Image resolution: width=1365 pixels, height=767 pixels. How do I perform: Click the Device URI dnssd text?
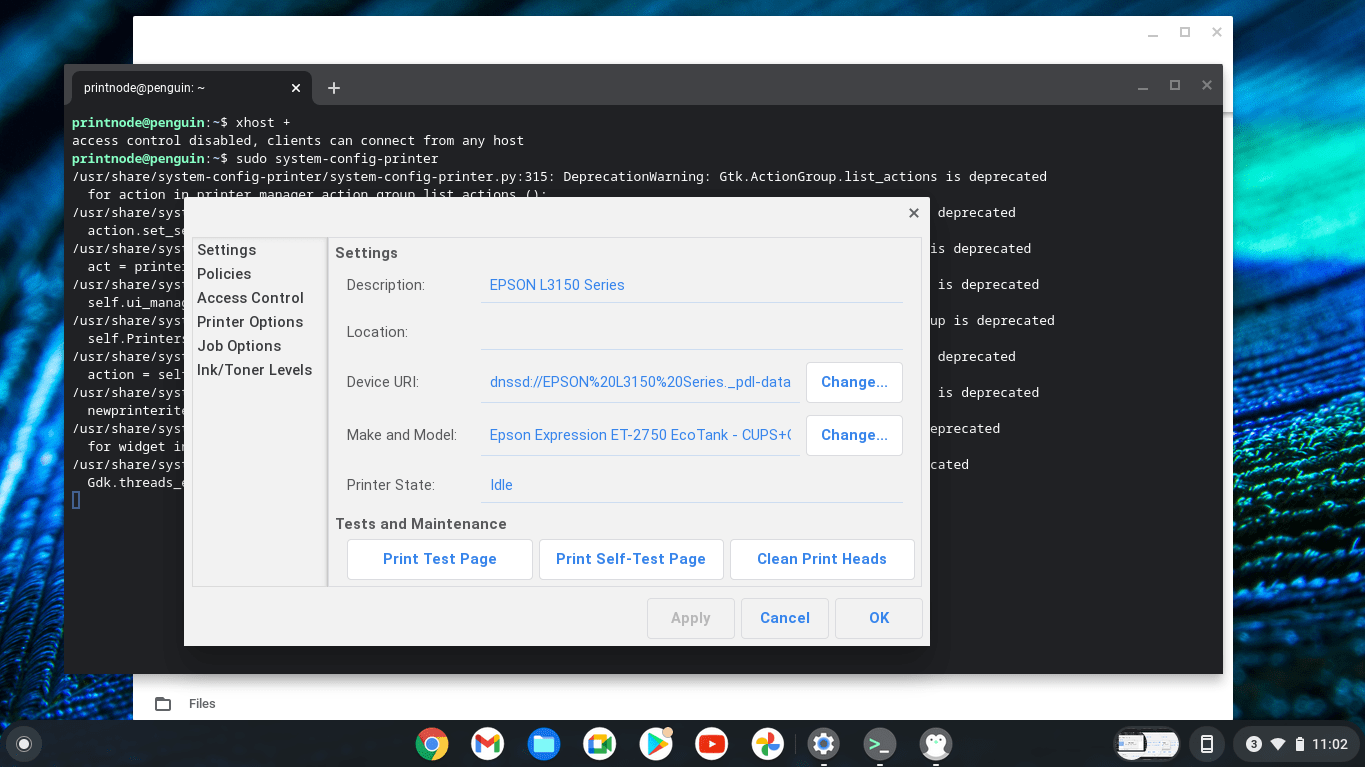(640, 382)
